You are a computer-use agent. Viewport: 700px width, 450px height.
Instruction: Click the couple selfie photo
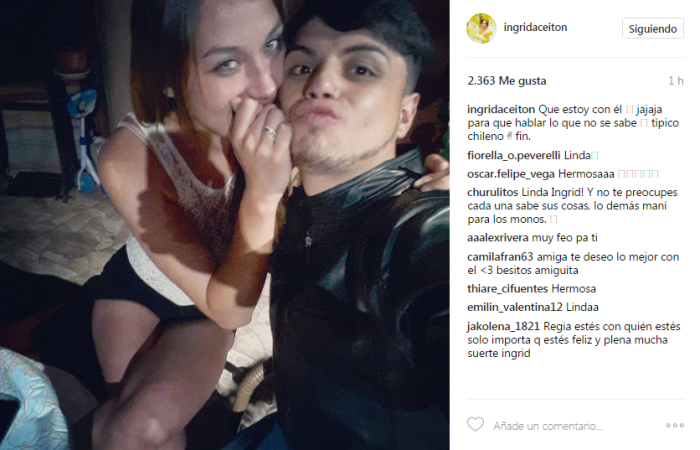[225, 225]
